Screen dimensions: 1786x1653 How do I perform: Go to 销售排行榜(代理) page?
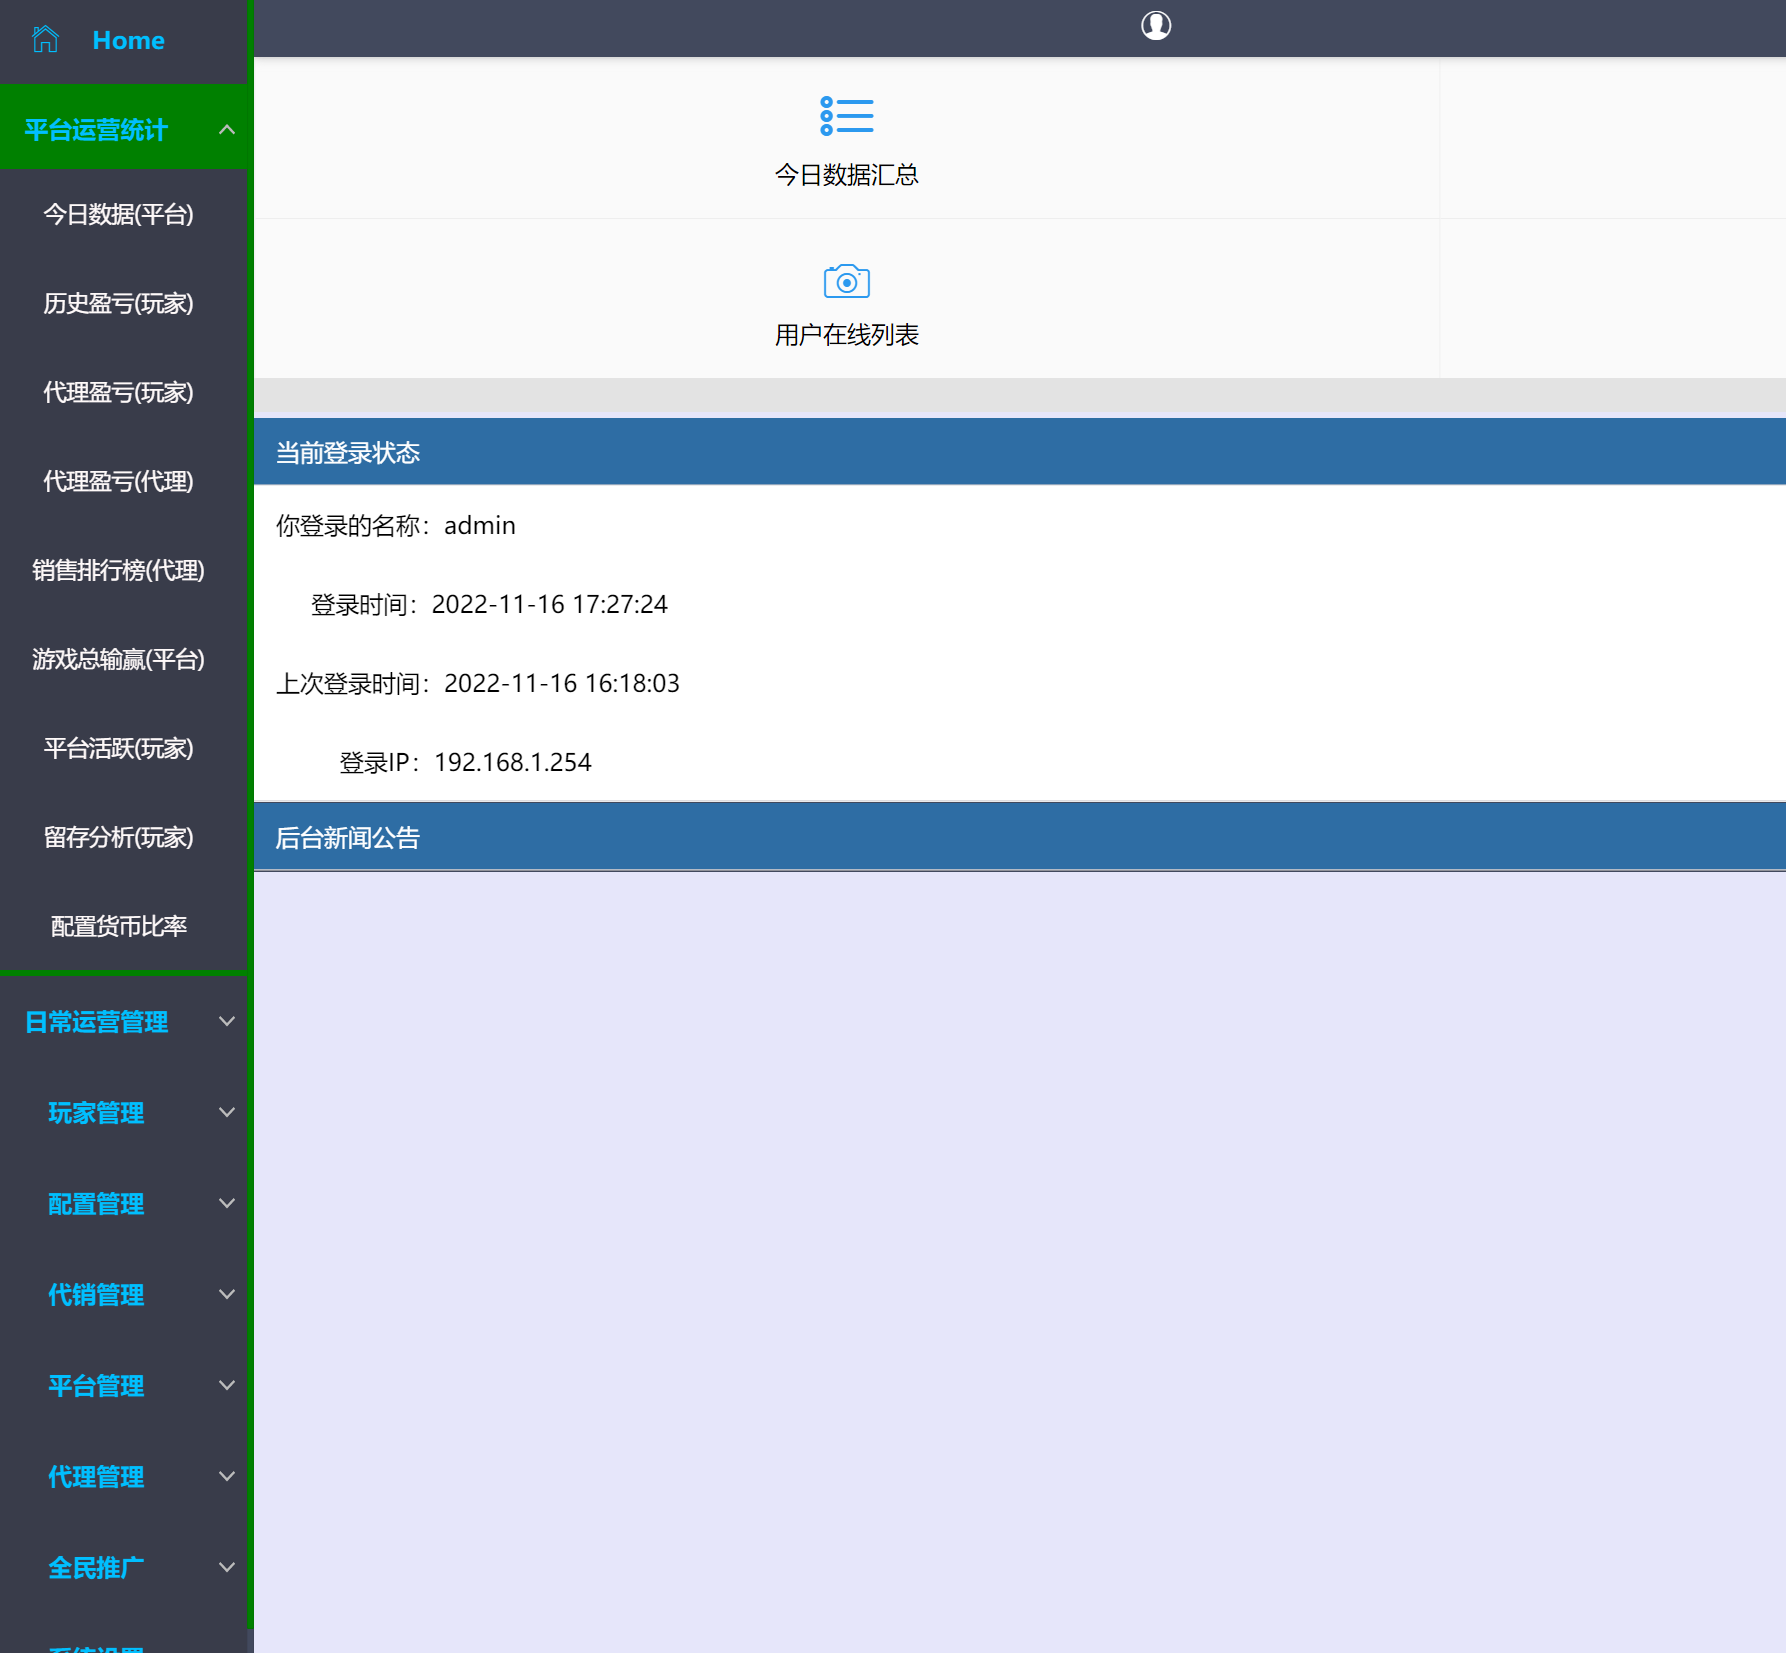coord(118,570)
